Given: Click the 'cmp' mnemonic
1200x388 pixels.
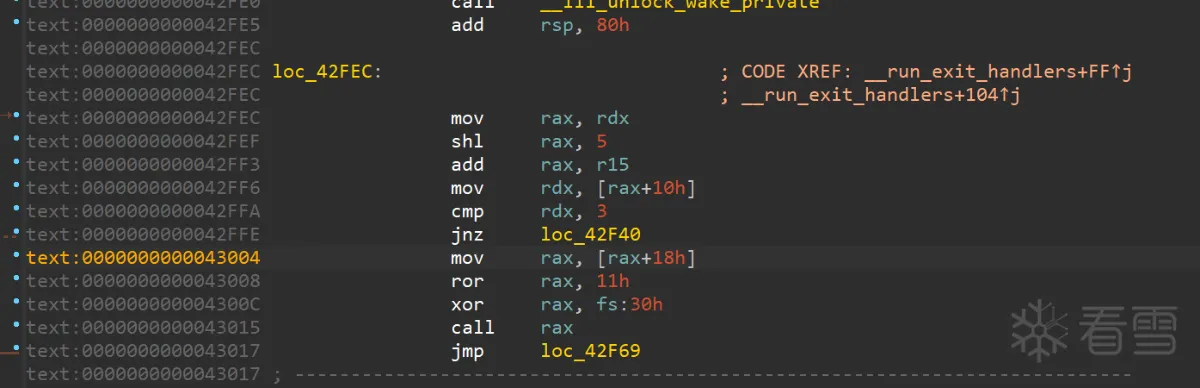Looking at the screenshot, I should click(x=467, y=212).
